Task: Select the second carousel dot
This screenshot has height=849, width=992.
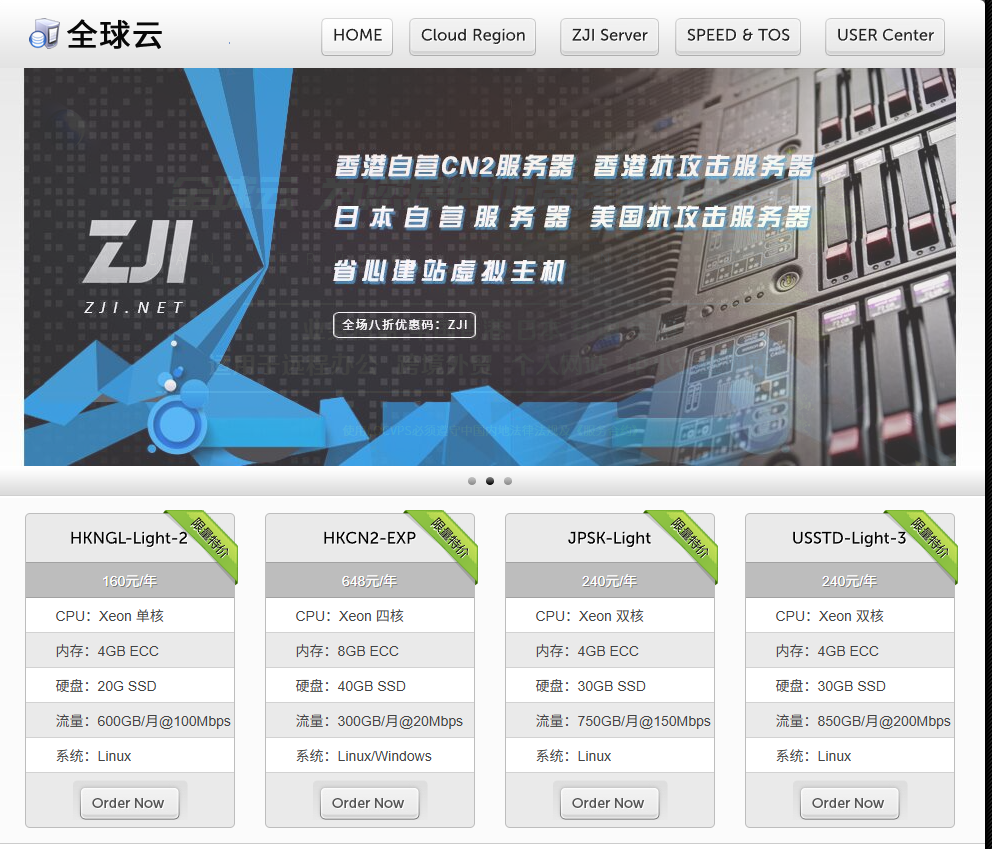Action: [490, 481]
